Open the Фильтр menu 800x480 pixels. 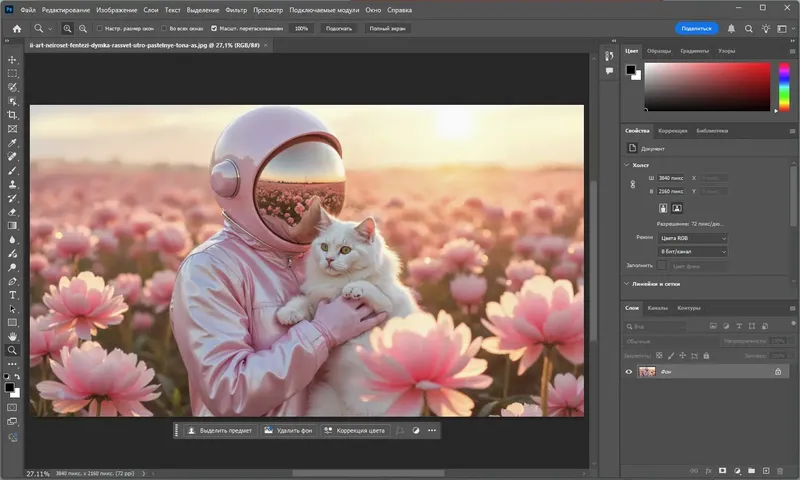(x=236, y=9)
